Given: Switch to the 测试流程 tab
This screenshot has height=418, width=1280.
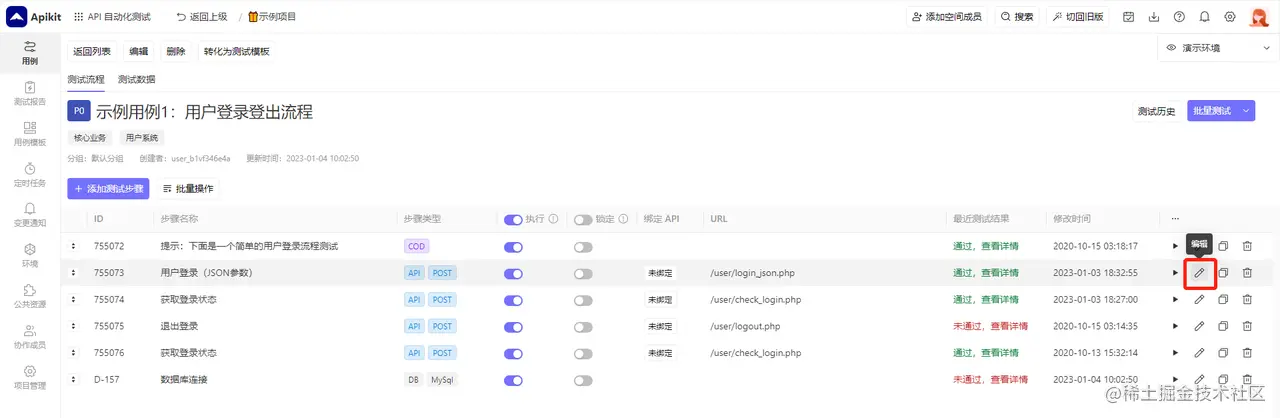Looking at the screenshot, I should pos(86,79).
